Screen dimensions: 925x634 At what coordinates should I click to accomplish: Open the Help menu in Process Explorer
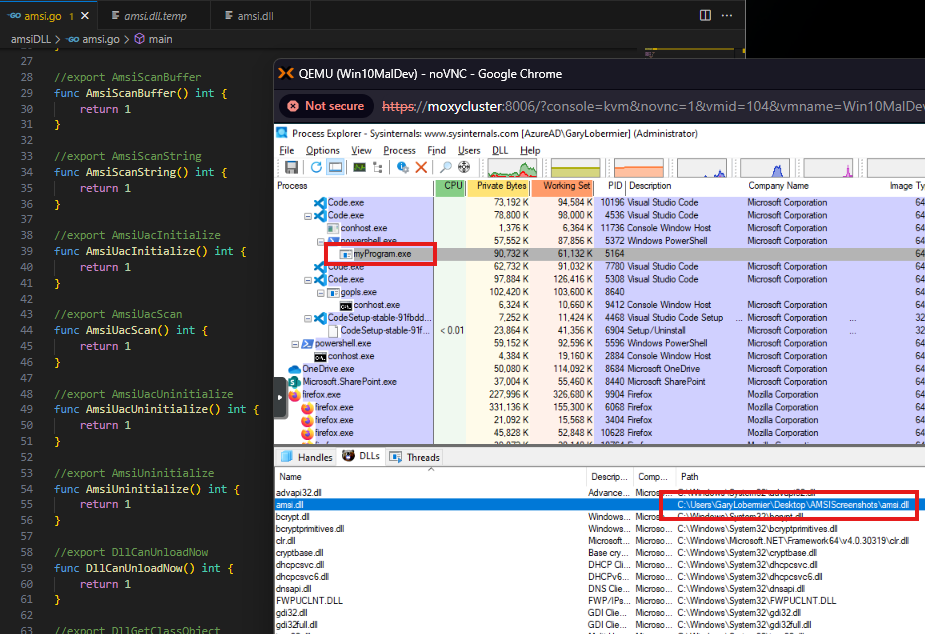[530, 150]
